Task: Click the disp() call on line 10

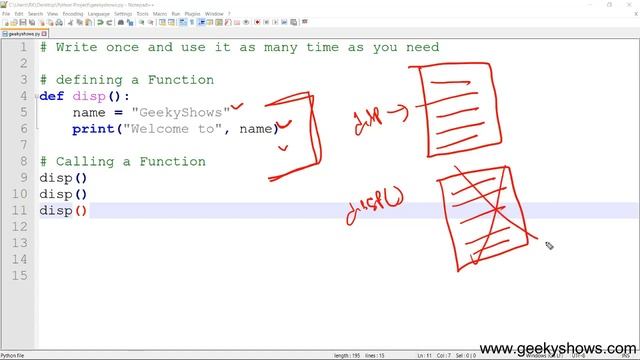Action: click(x=63, y=194)
